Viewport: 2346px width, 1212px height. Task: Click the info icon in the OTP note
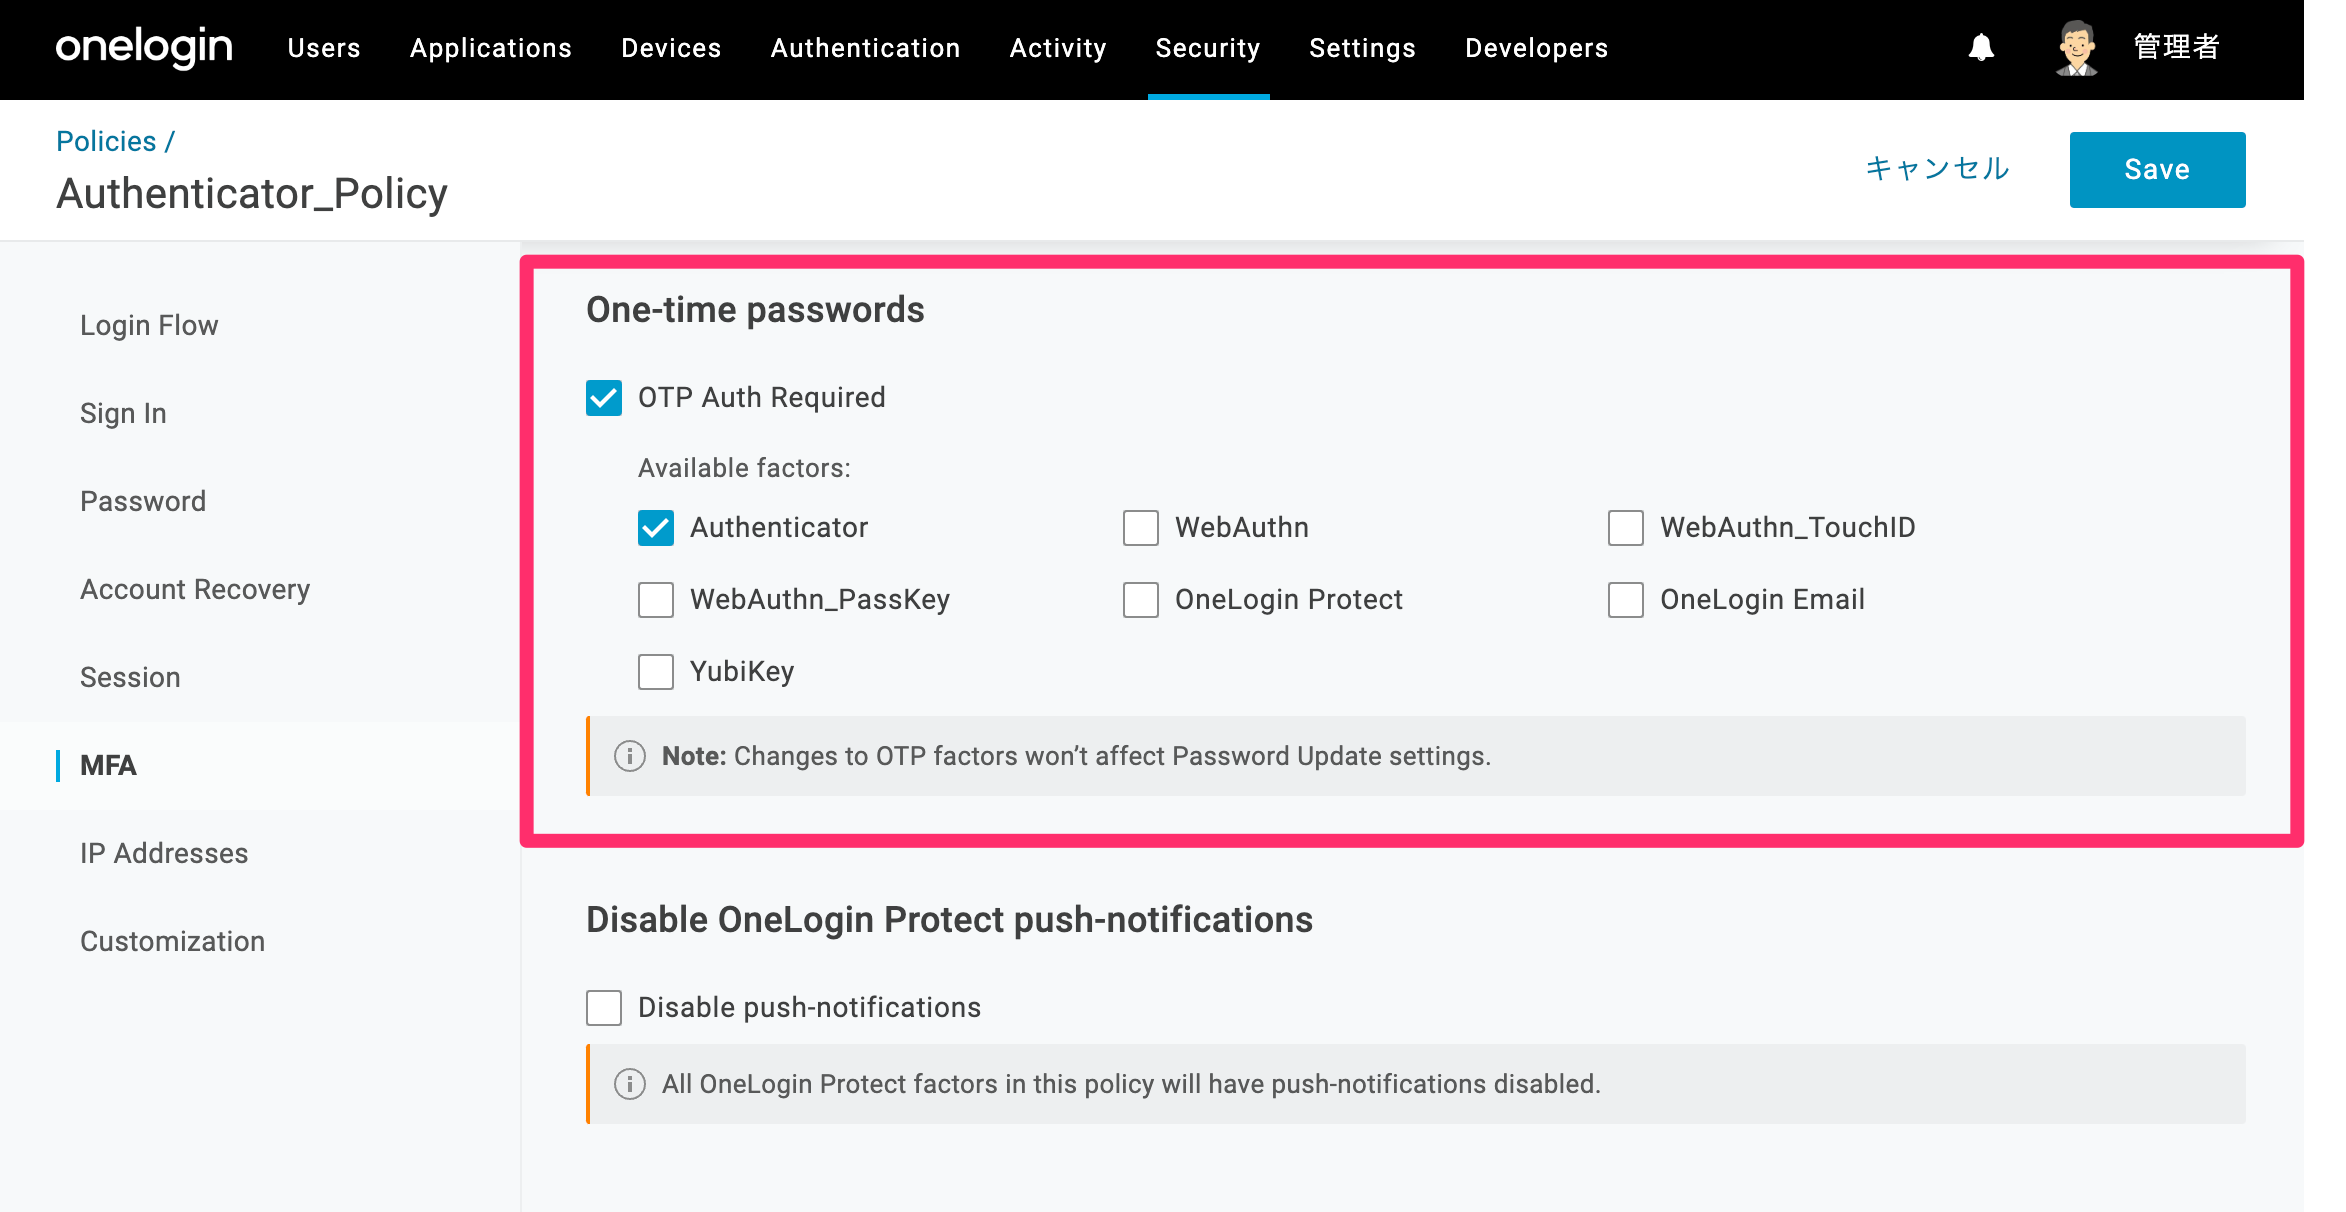point(629,756)
